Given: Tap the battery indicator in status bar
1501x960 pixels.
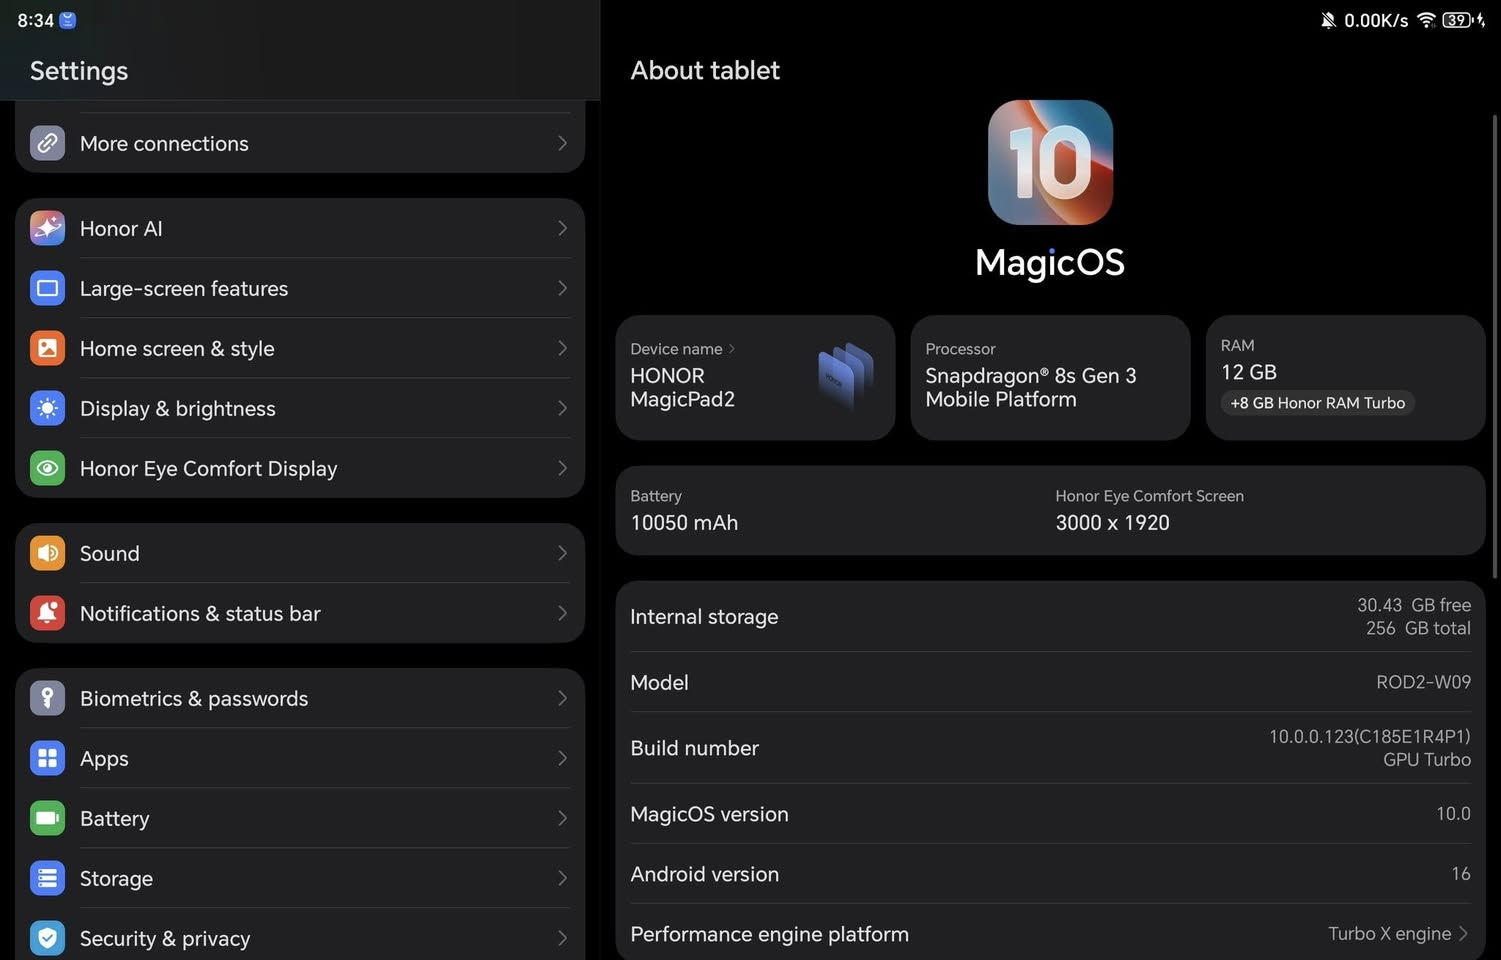Looking at the screenshot, I should click(1463, 20).
